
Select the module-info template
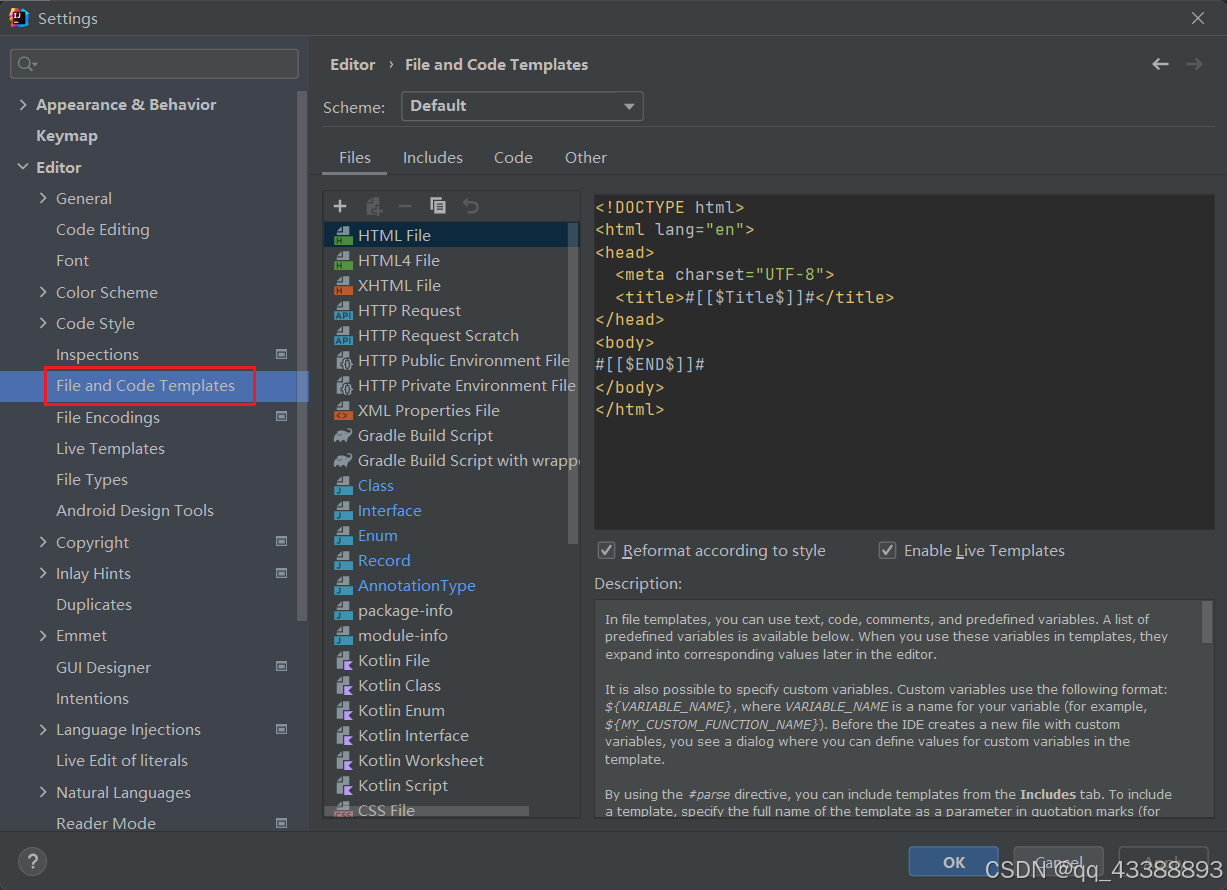click(403, 635)
